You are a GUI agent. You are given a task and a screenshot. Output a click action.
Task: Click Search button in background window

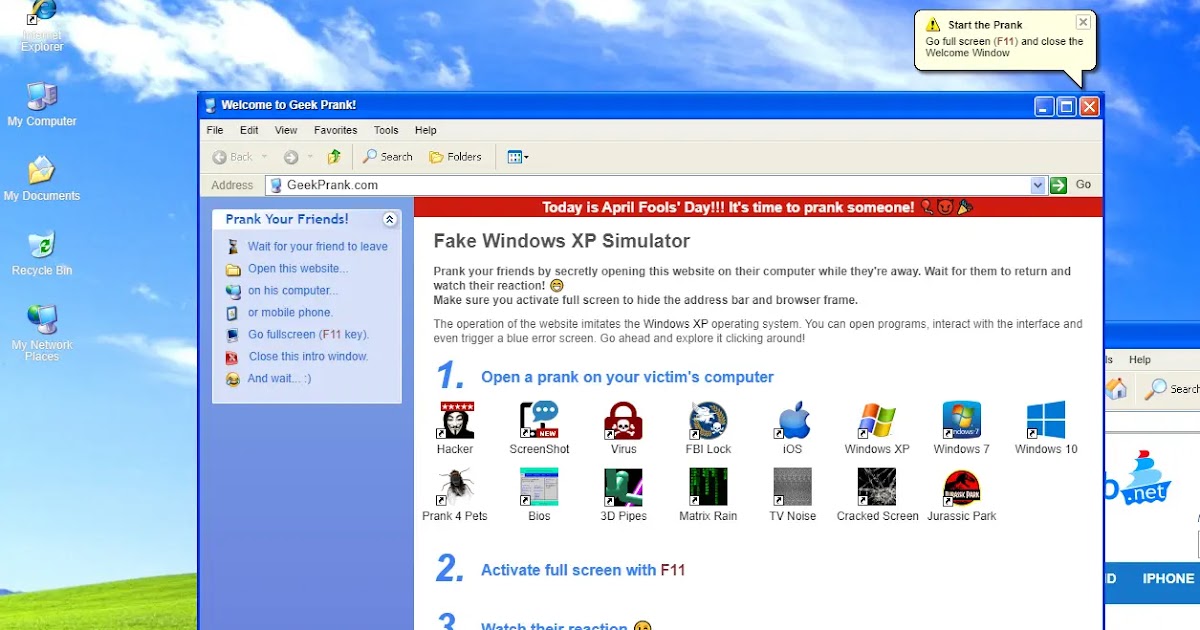(x=1173, y=389)
